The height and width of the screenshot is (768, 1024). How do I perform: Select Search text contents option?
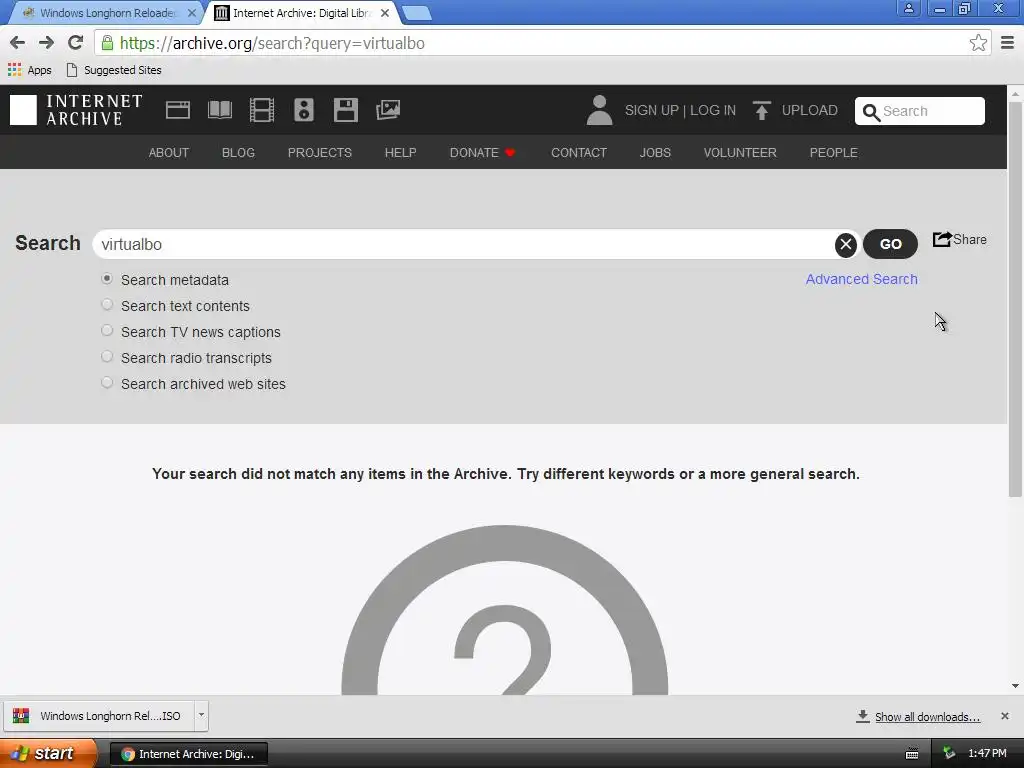[107, 305]
